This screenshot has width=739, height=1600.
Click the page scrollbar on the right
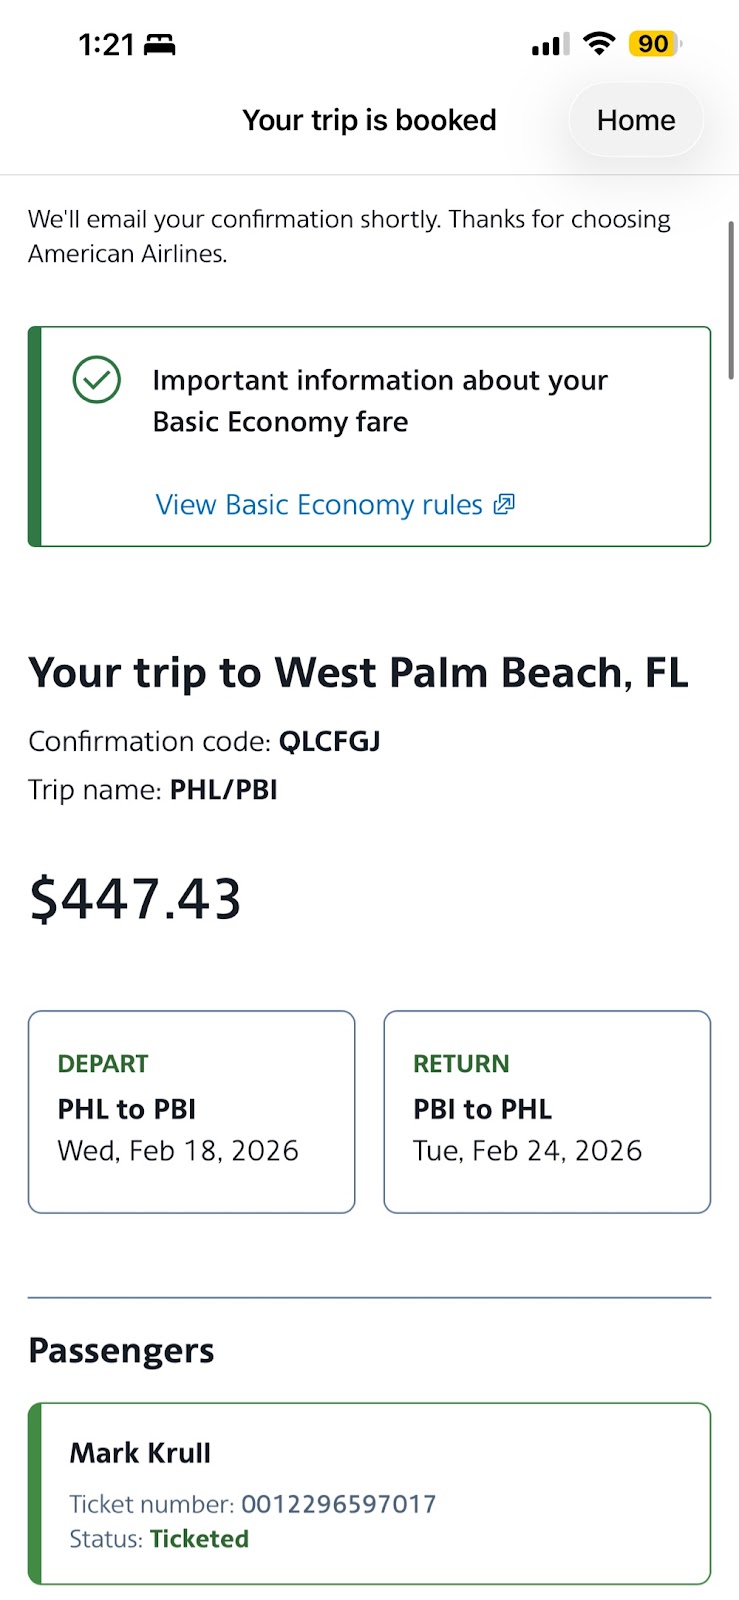click(x=731, y=300)
